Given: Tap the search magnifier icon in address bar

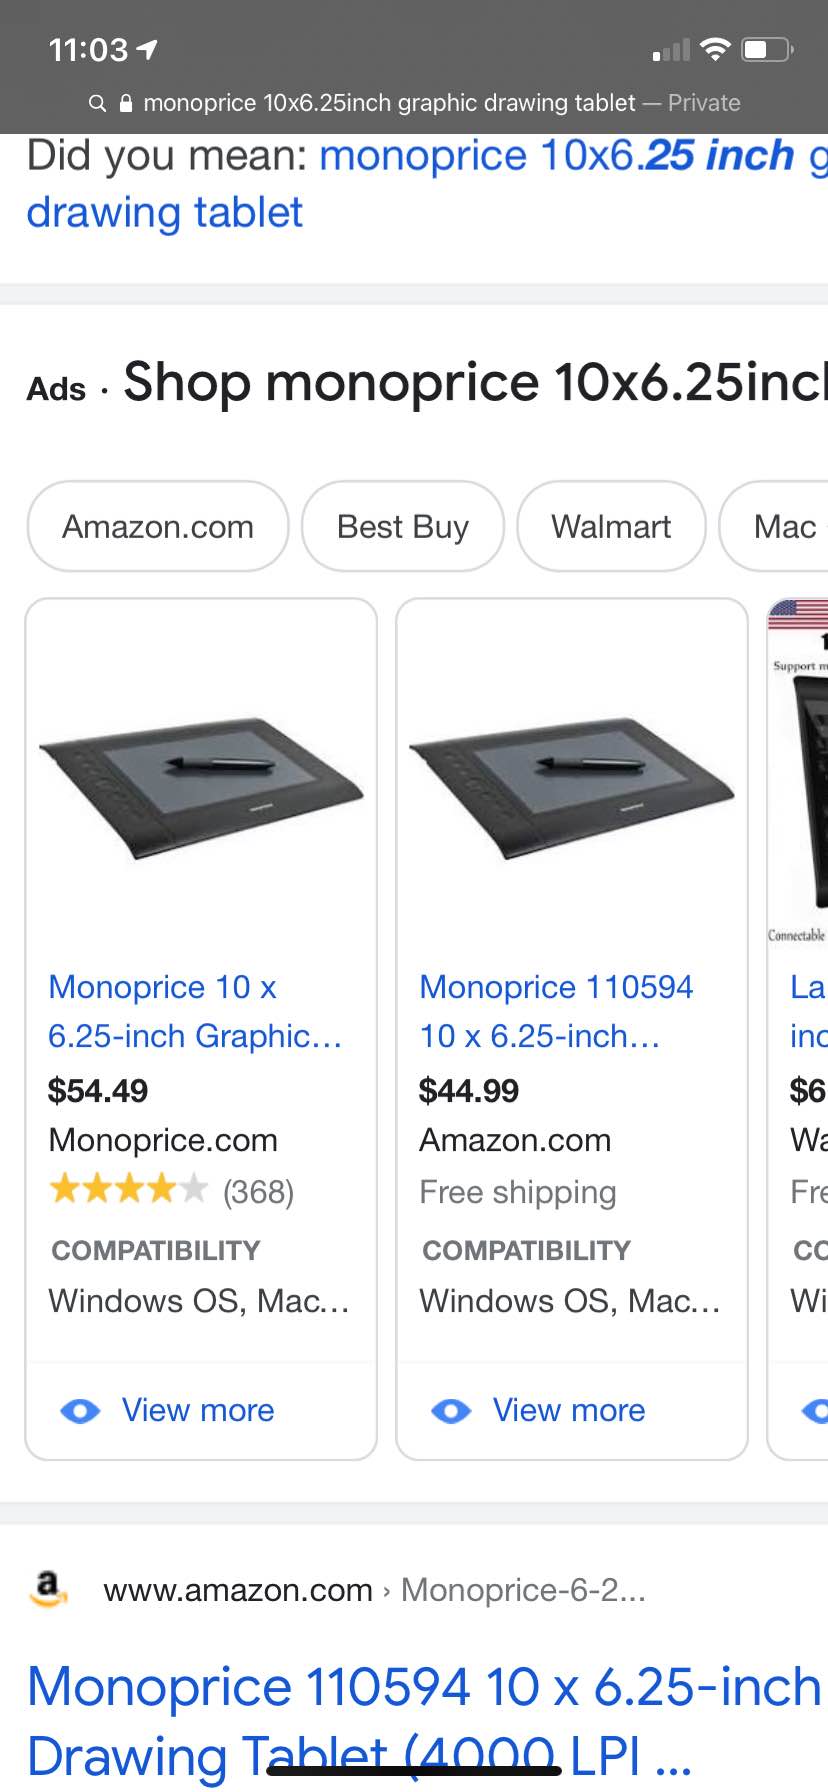Looking at the screenshot, I should click(97, 103).
